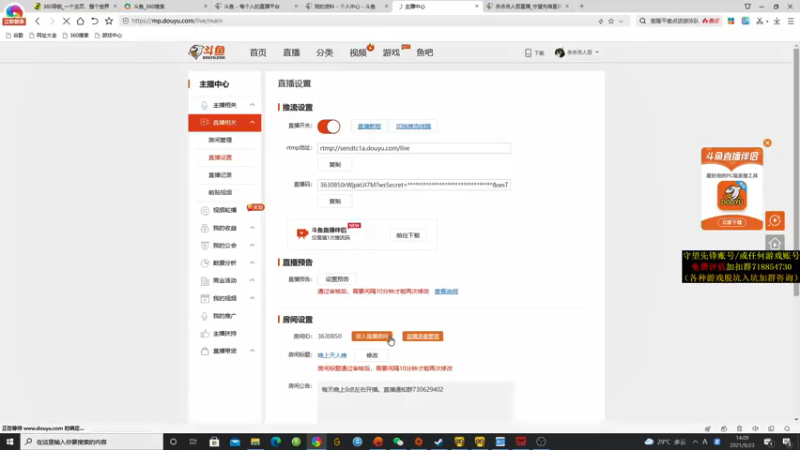800x450 pixels.
Task: Click the rtmp address field
Action: tap(414, 148)
